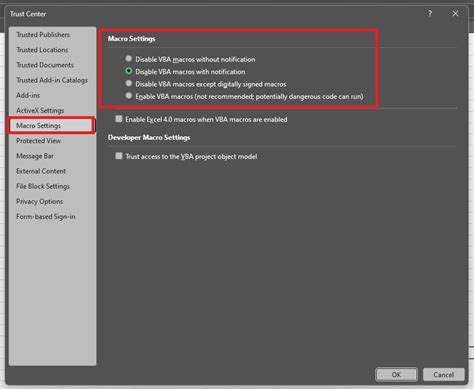The width and height of the screenshot is (474, 389).
Task: Open External Content settings
Action: (x=41, y=171)
